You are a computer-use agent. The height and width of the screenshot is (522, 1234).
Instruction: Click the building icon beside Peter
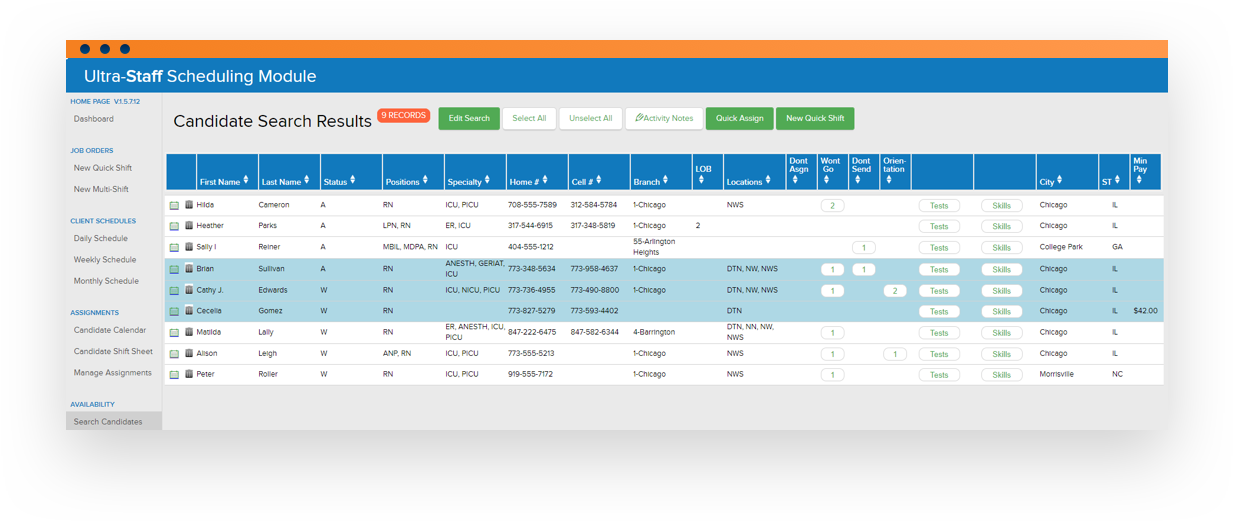tap(189, 375)
